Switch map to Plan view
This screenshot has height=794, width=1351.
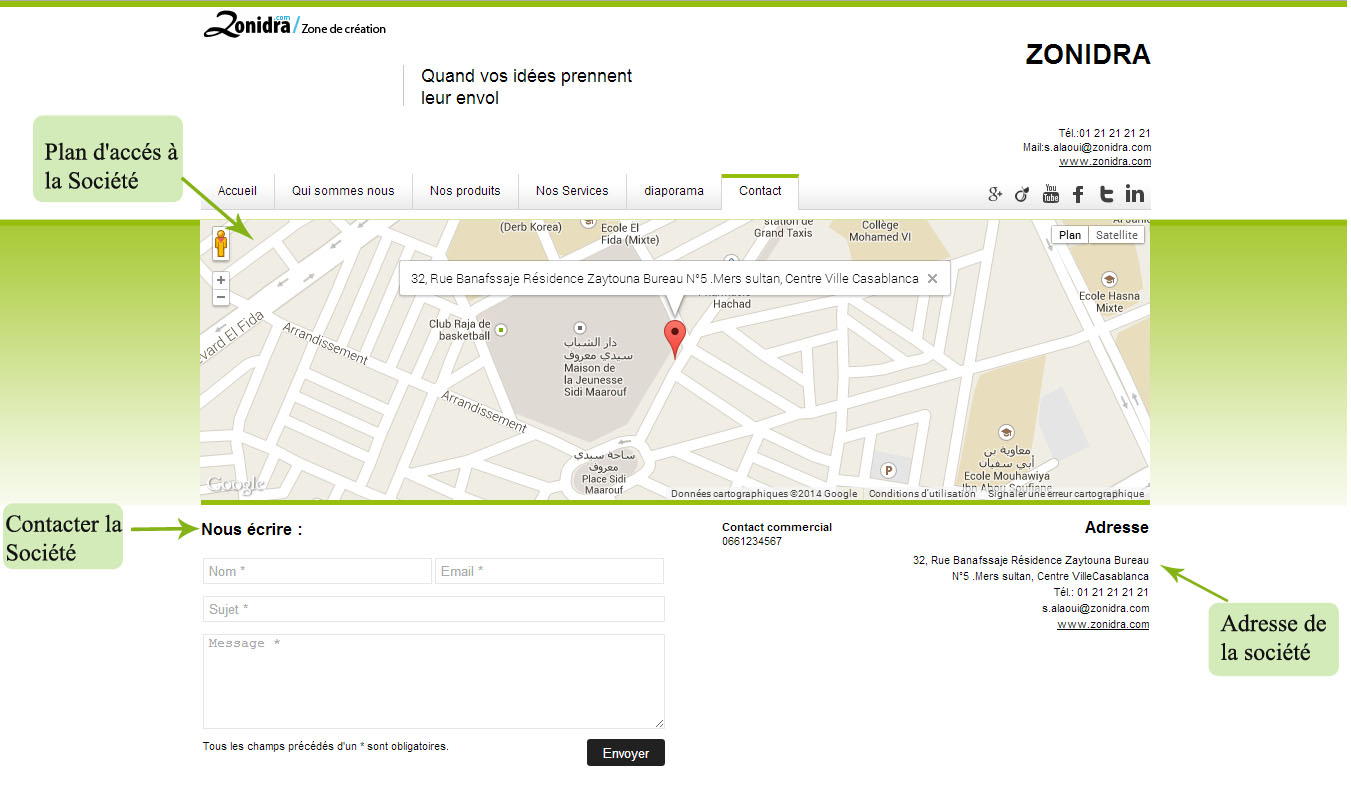tap(1070, 235)
